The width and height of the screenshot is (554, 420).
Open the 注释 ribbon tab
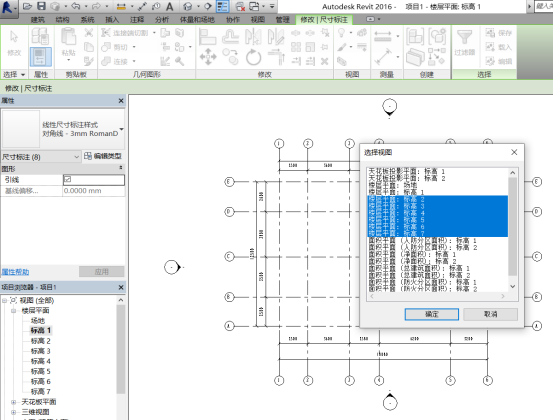pyautogui.click(x=137, y=20)
